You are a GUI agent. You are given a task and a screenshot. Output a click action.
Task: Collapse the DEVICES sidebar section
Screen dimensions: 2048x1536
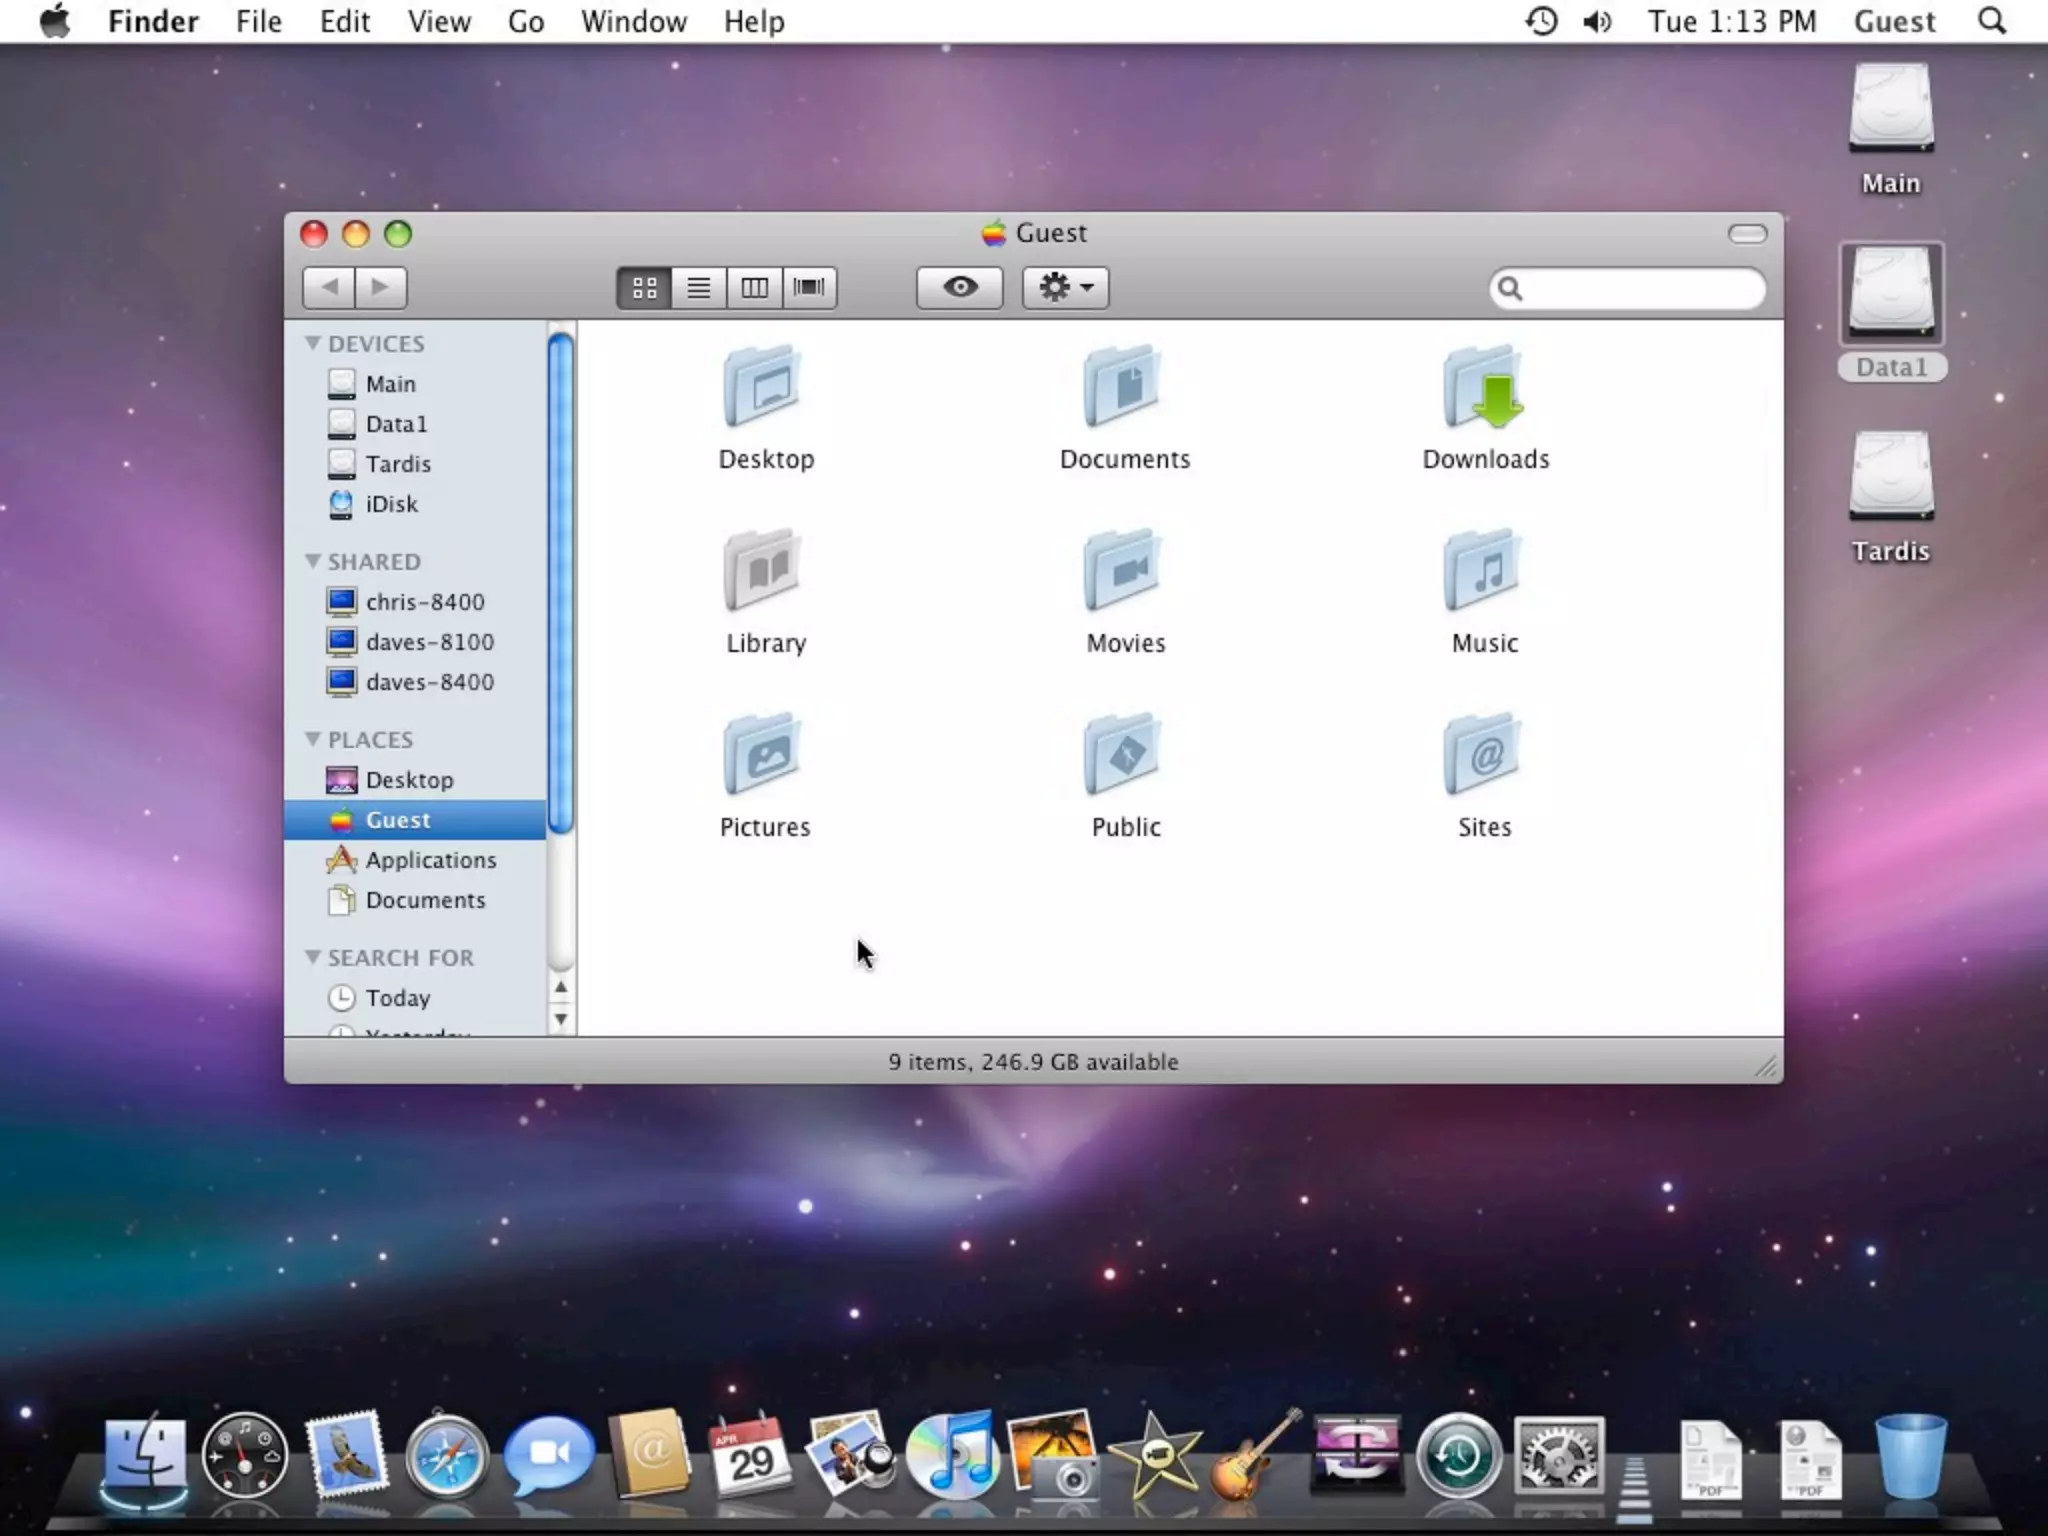(x=312, y=343)
